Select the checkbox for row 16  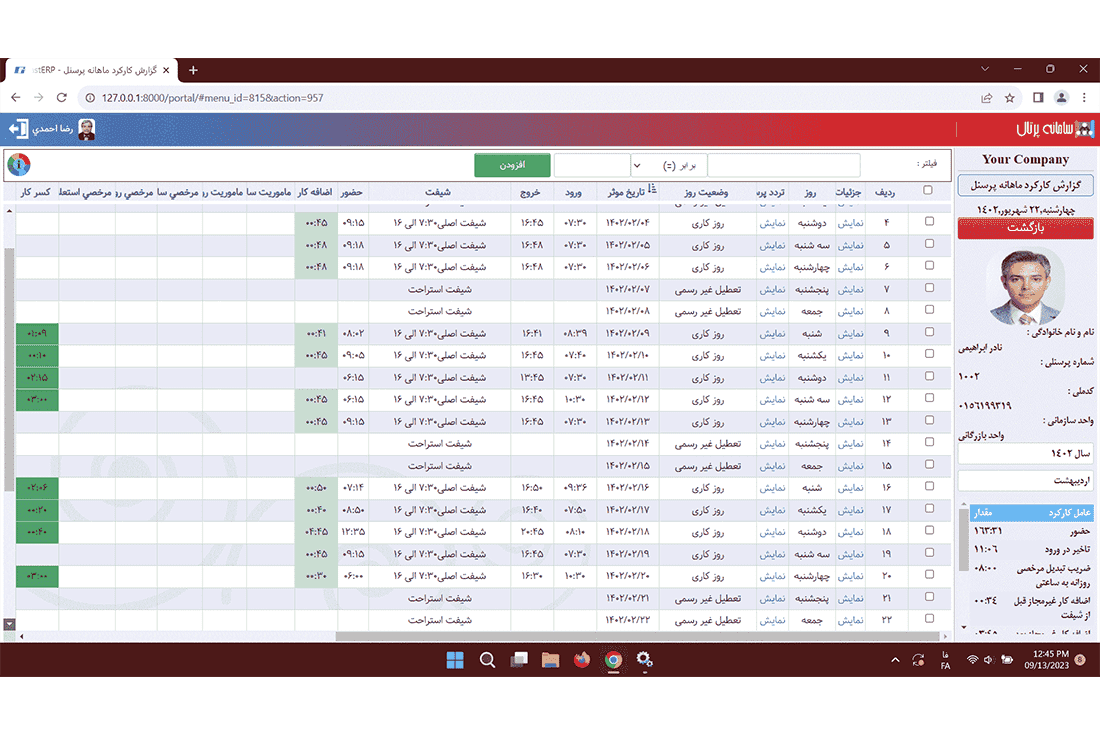coord(929,487)
